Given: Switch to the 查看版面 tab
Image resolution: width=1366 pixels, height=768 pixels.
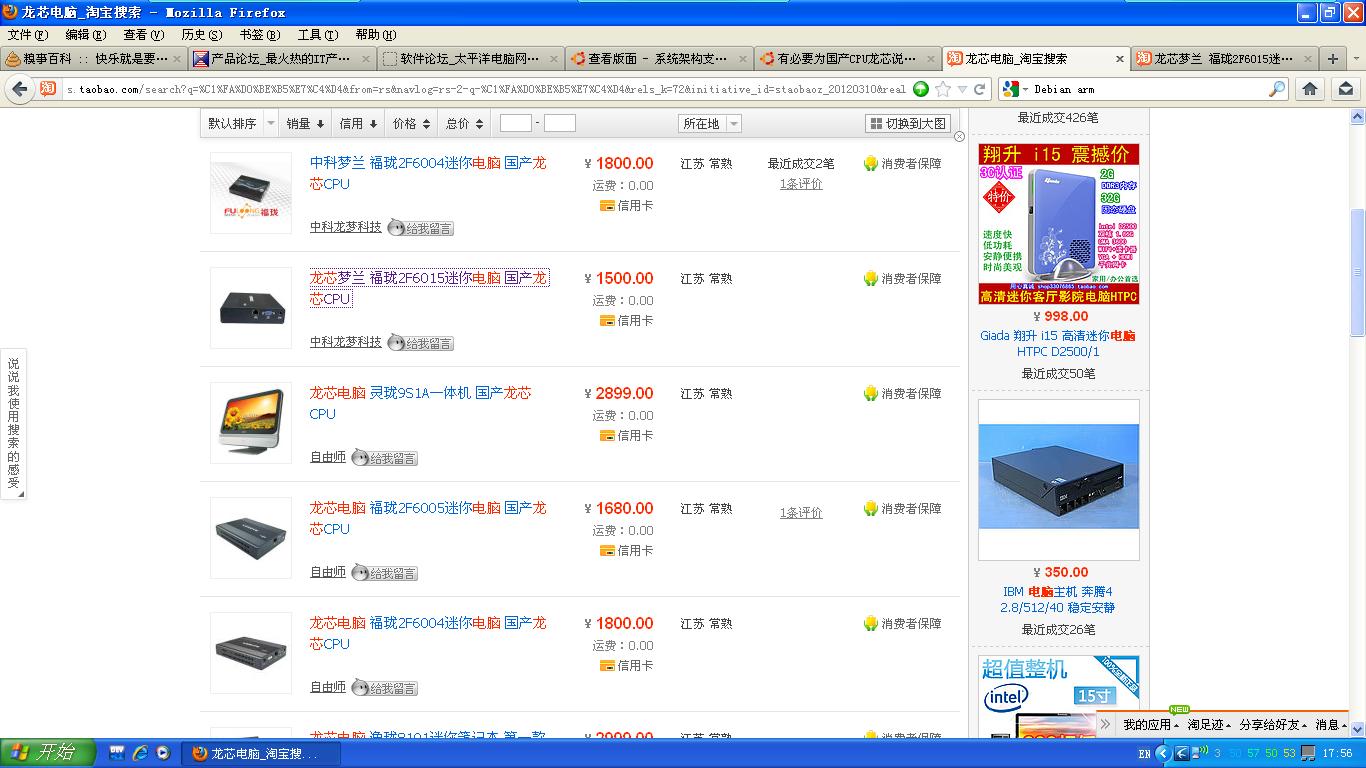Looking at the screenshot, I should 659,58.
